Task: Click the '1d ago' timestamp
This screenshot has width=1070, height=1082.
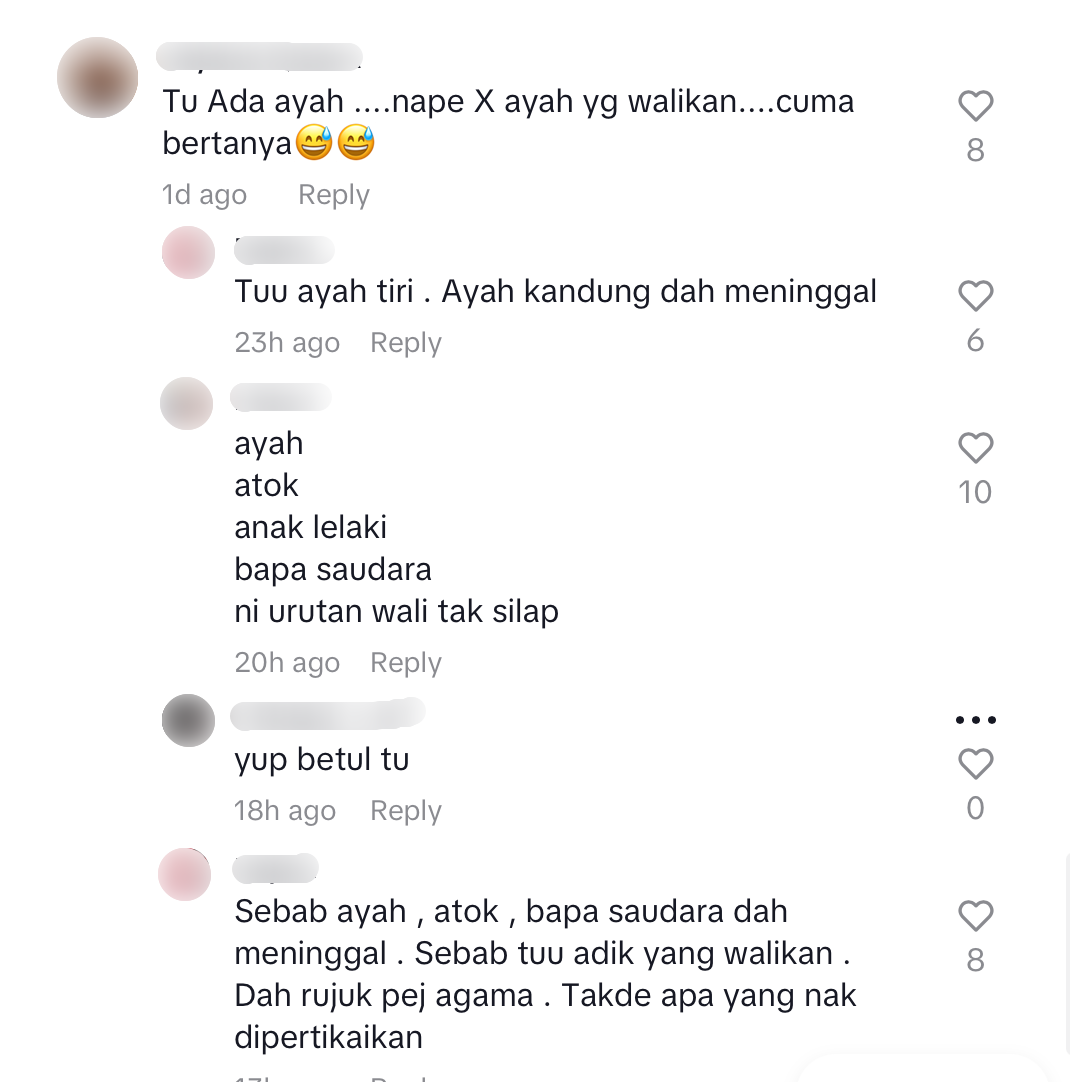Action: 204,195
